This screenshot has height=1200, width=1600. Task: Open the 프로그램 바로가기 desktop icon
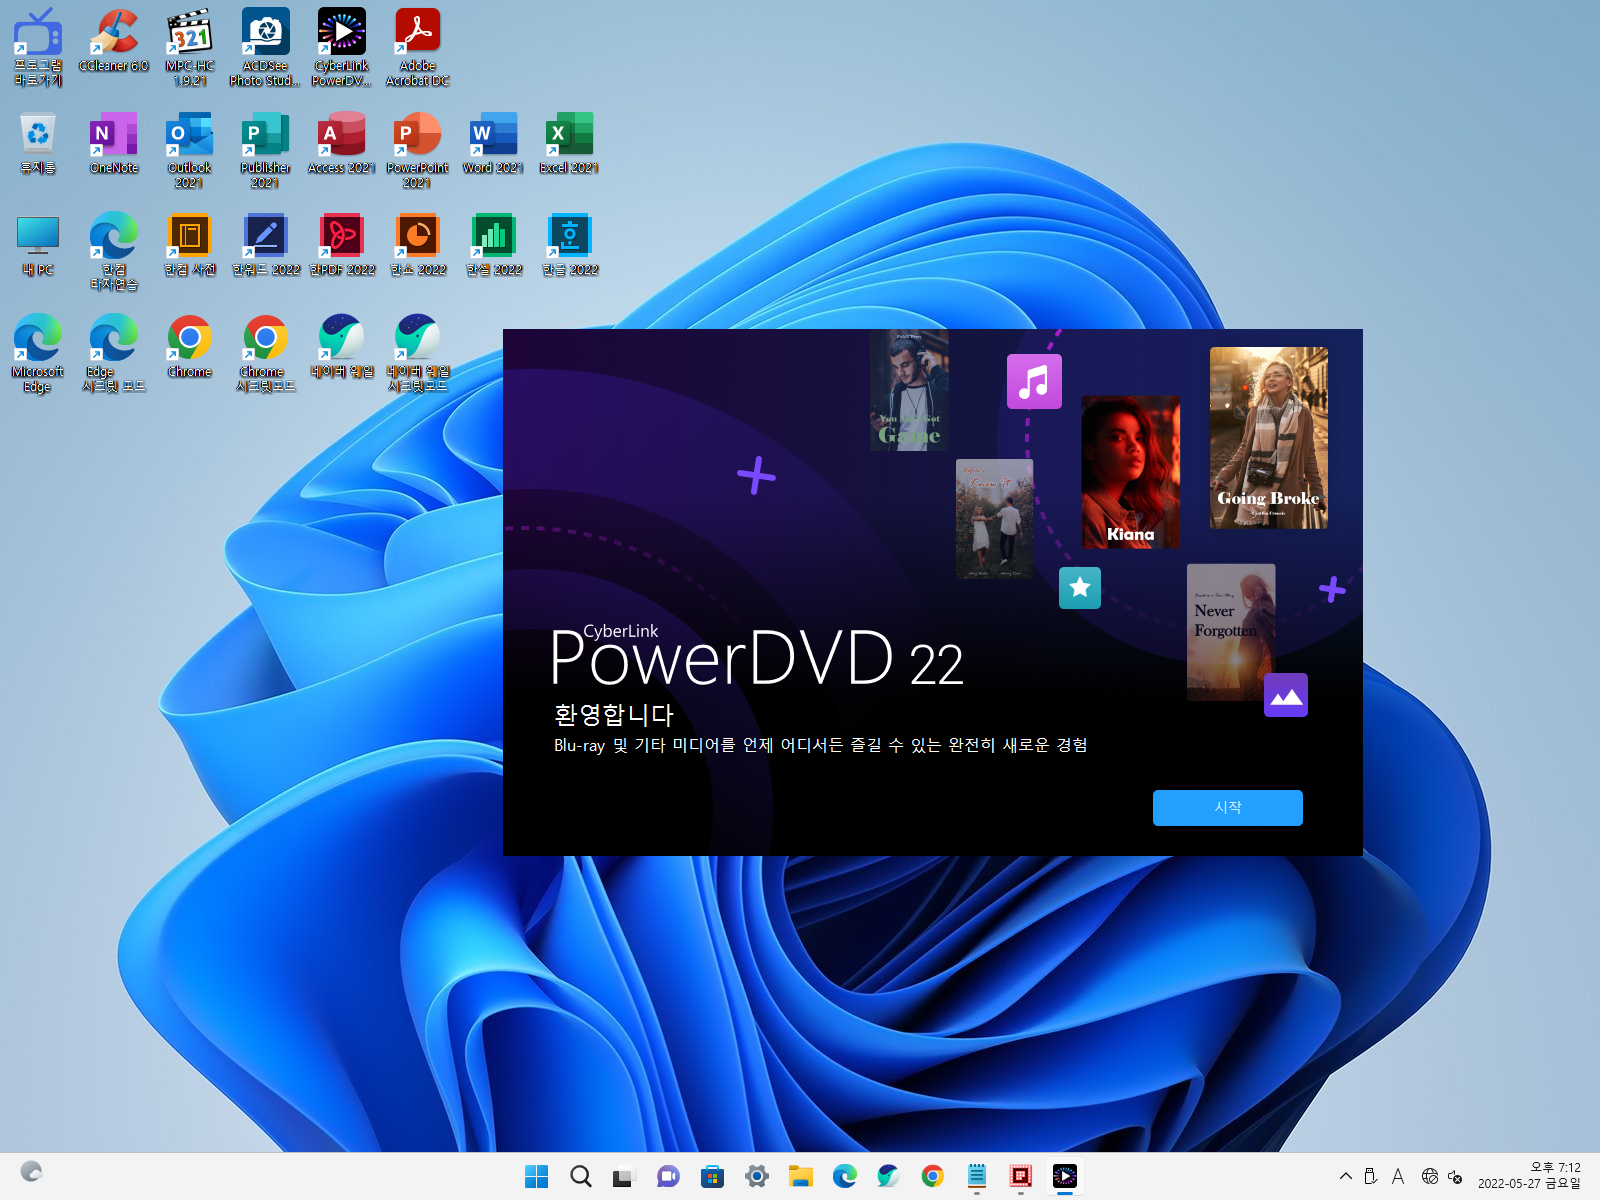coord(38,47)
